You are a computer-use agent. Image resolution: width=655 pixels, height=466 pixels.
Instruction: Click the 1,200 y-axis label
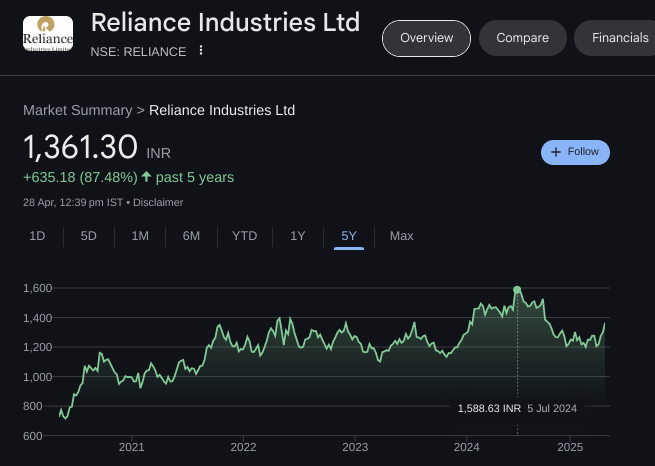(x=38, y=347)
